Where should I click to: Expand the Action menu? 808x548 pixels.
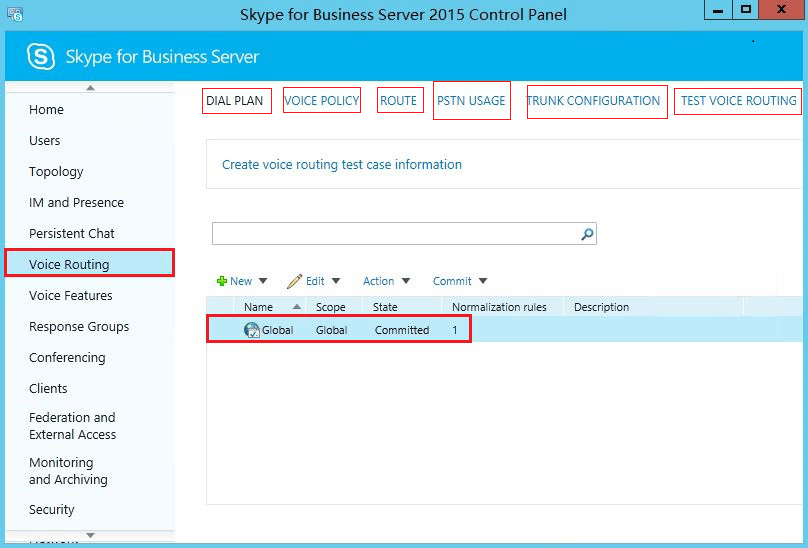click(x=386, y=281)
